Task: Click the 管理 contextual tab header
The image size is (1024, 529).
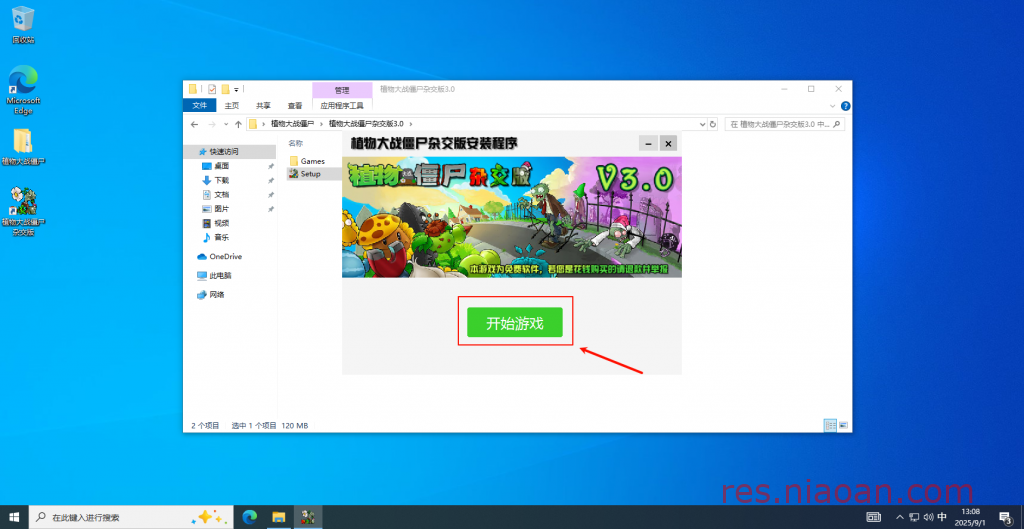Action: click(x=342, y=89)
